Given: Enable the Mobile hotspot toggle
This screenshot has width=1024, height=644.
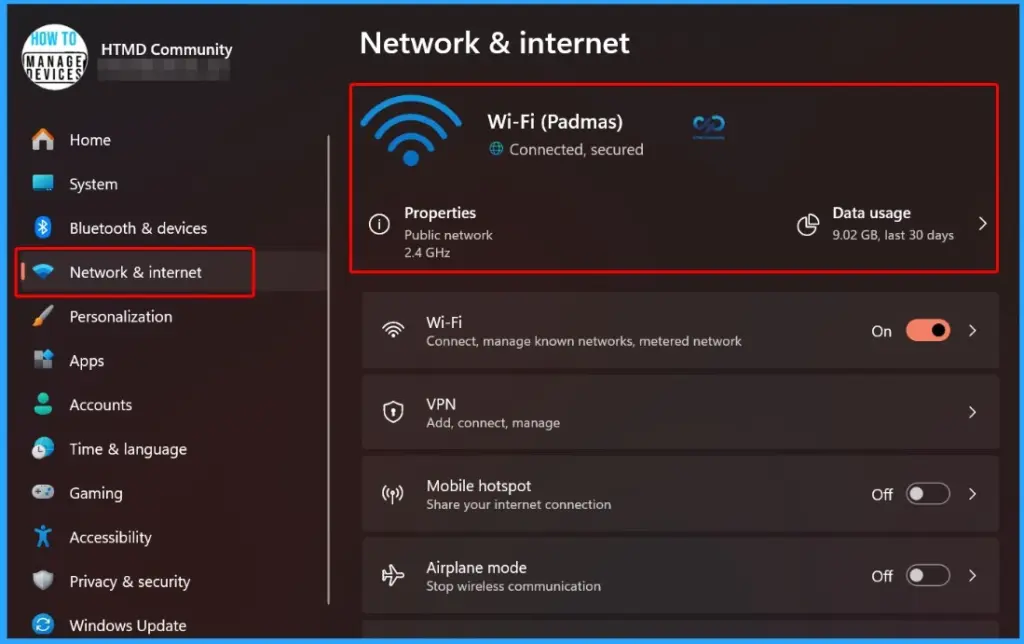Looking at the screenshot, I should coord(927,494).
